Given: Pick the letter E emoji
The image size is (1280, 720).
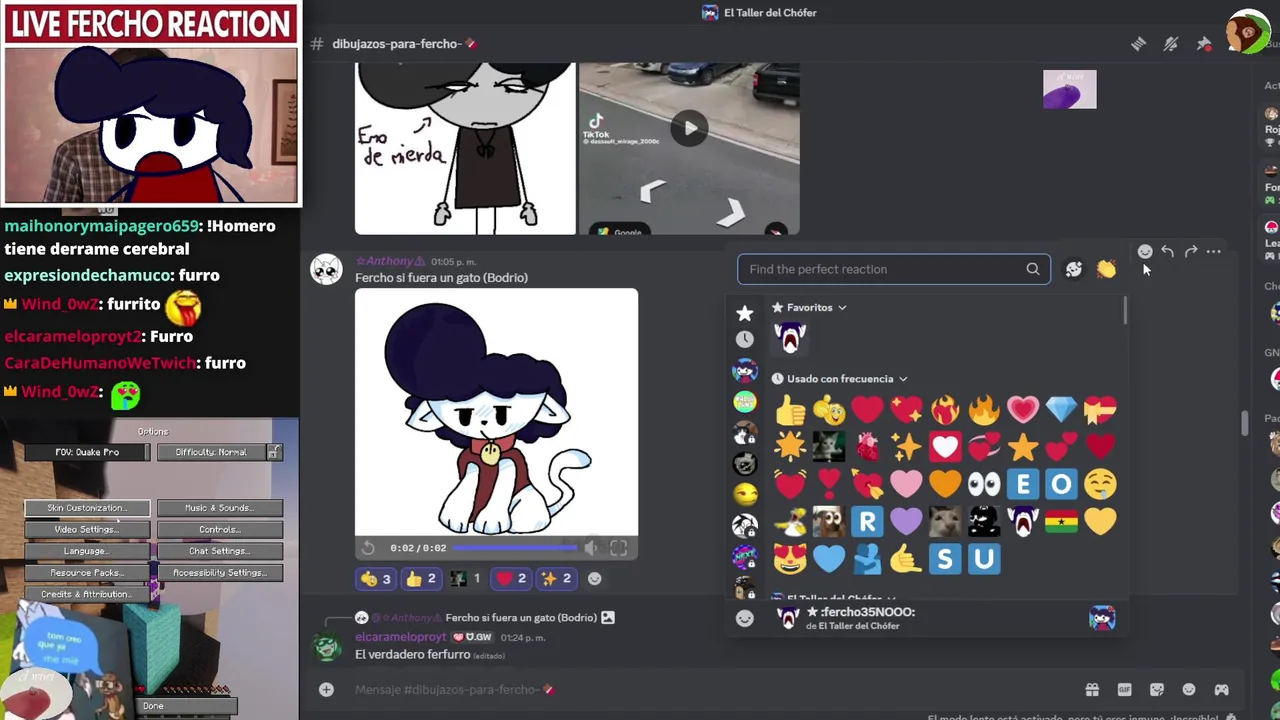Looking at the screenshot, I should coord(1023,485).
